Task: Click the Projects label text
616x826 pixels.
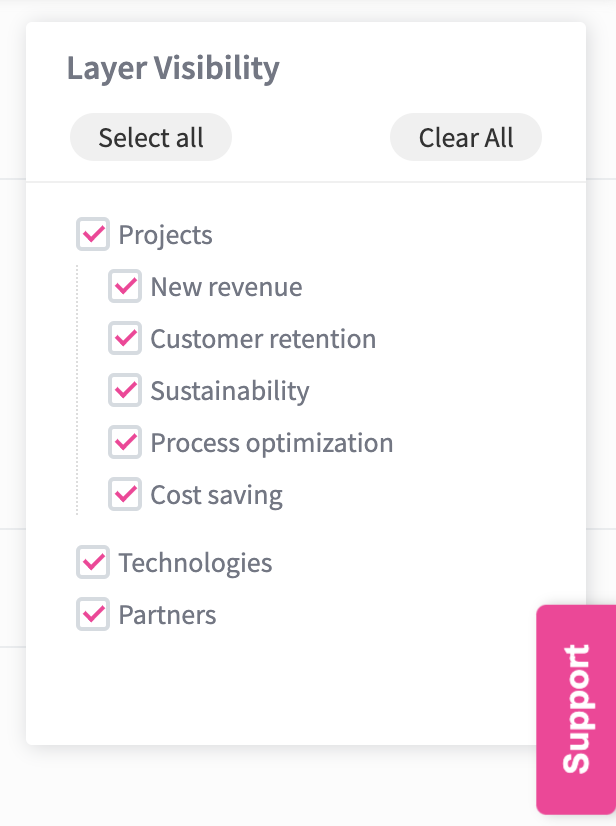Action: tap(165, 235)
